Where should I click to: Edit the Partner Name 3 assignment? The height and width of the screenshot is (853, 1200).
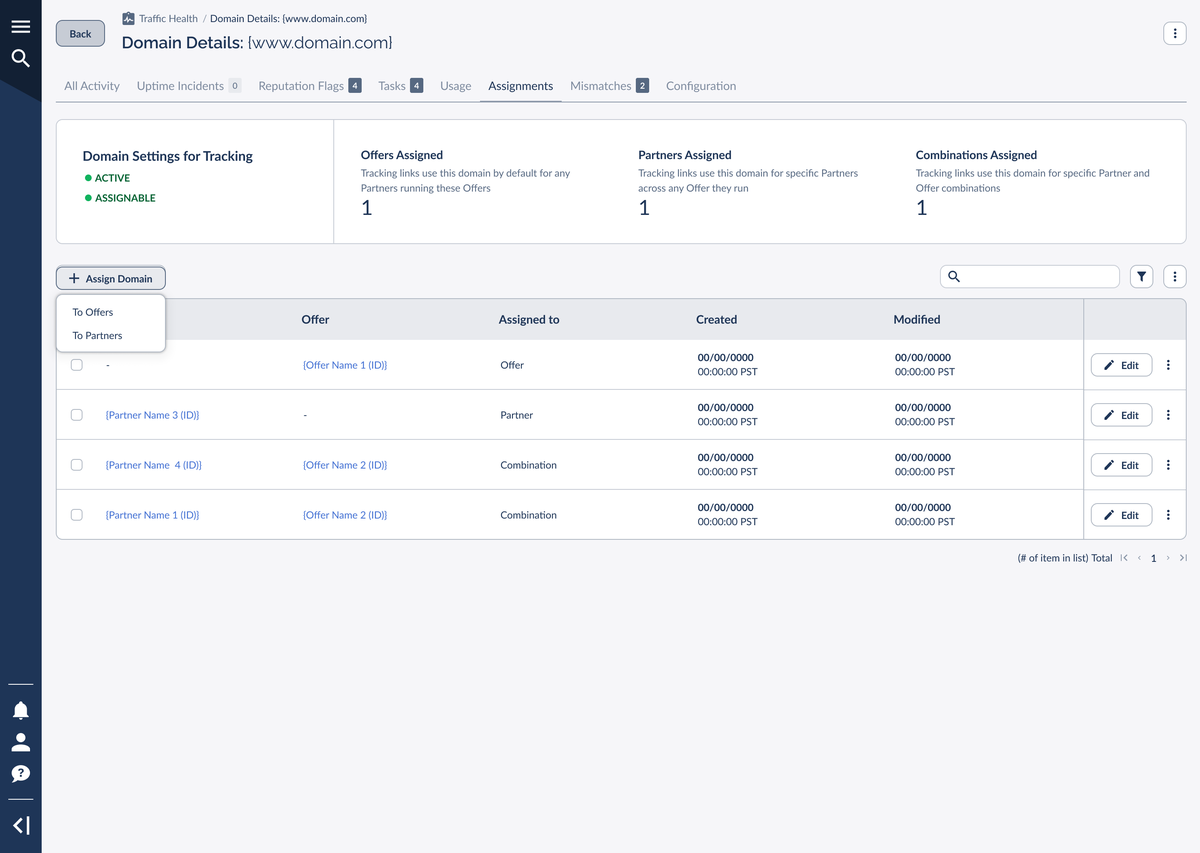[x=1121, y=415]
